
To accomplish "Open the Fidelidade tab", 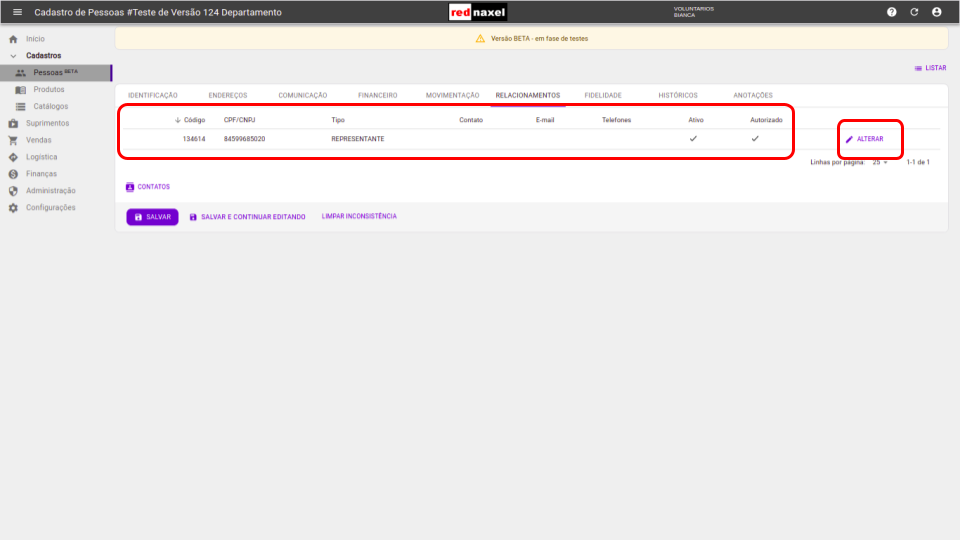I will [x=603, y=96].
